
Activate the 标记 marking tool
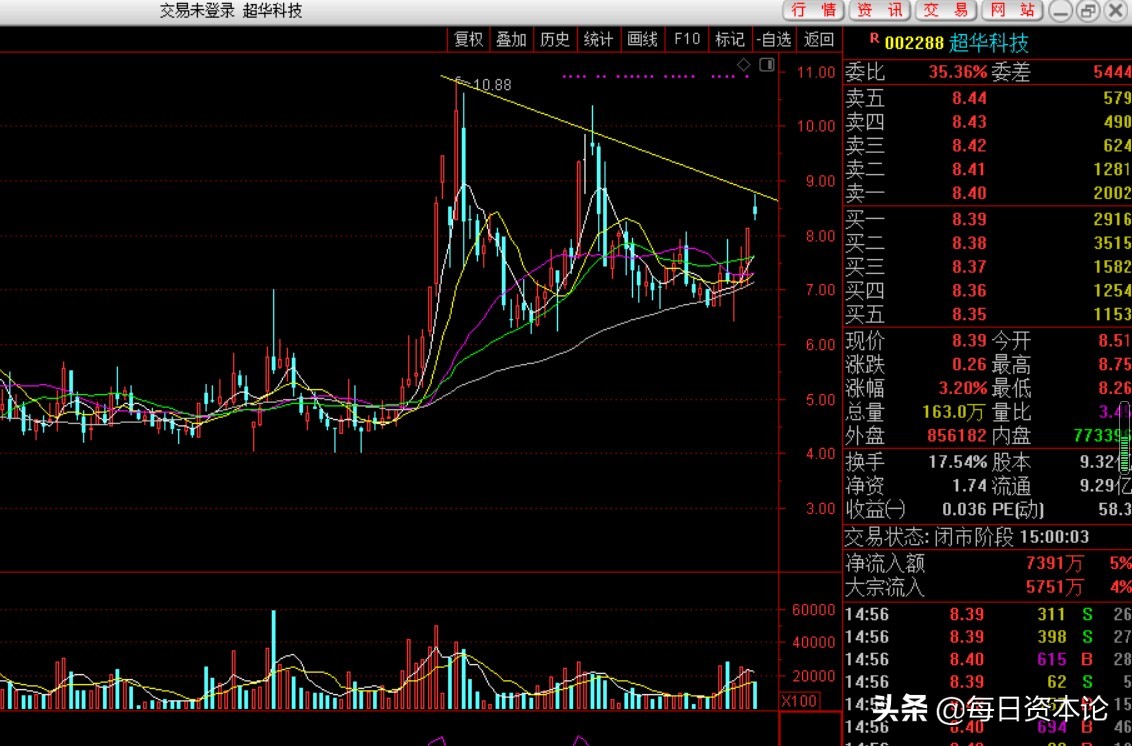pyautogui.click(x=729, y=40)
